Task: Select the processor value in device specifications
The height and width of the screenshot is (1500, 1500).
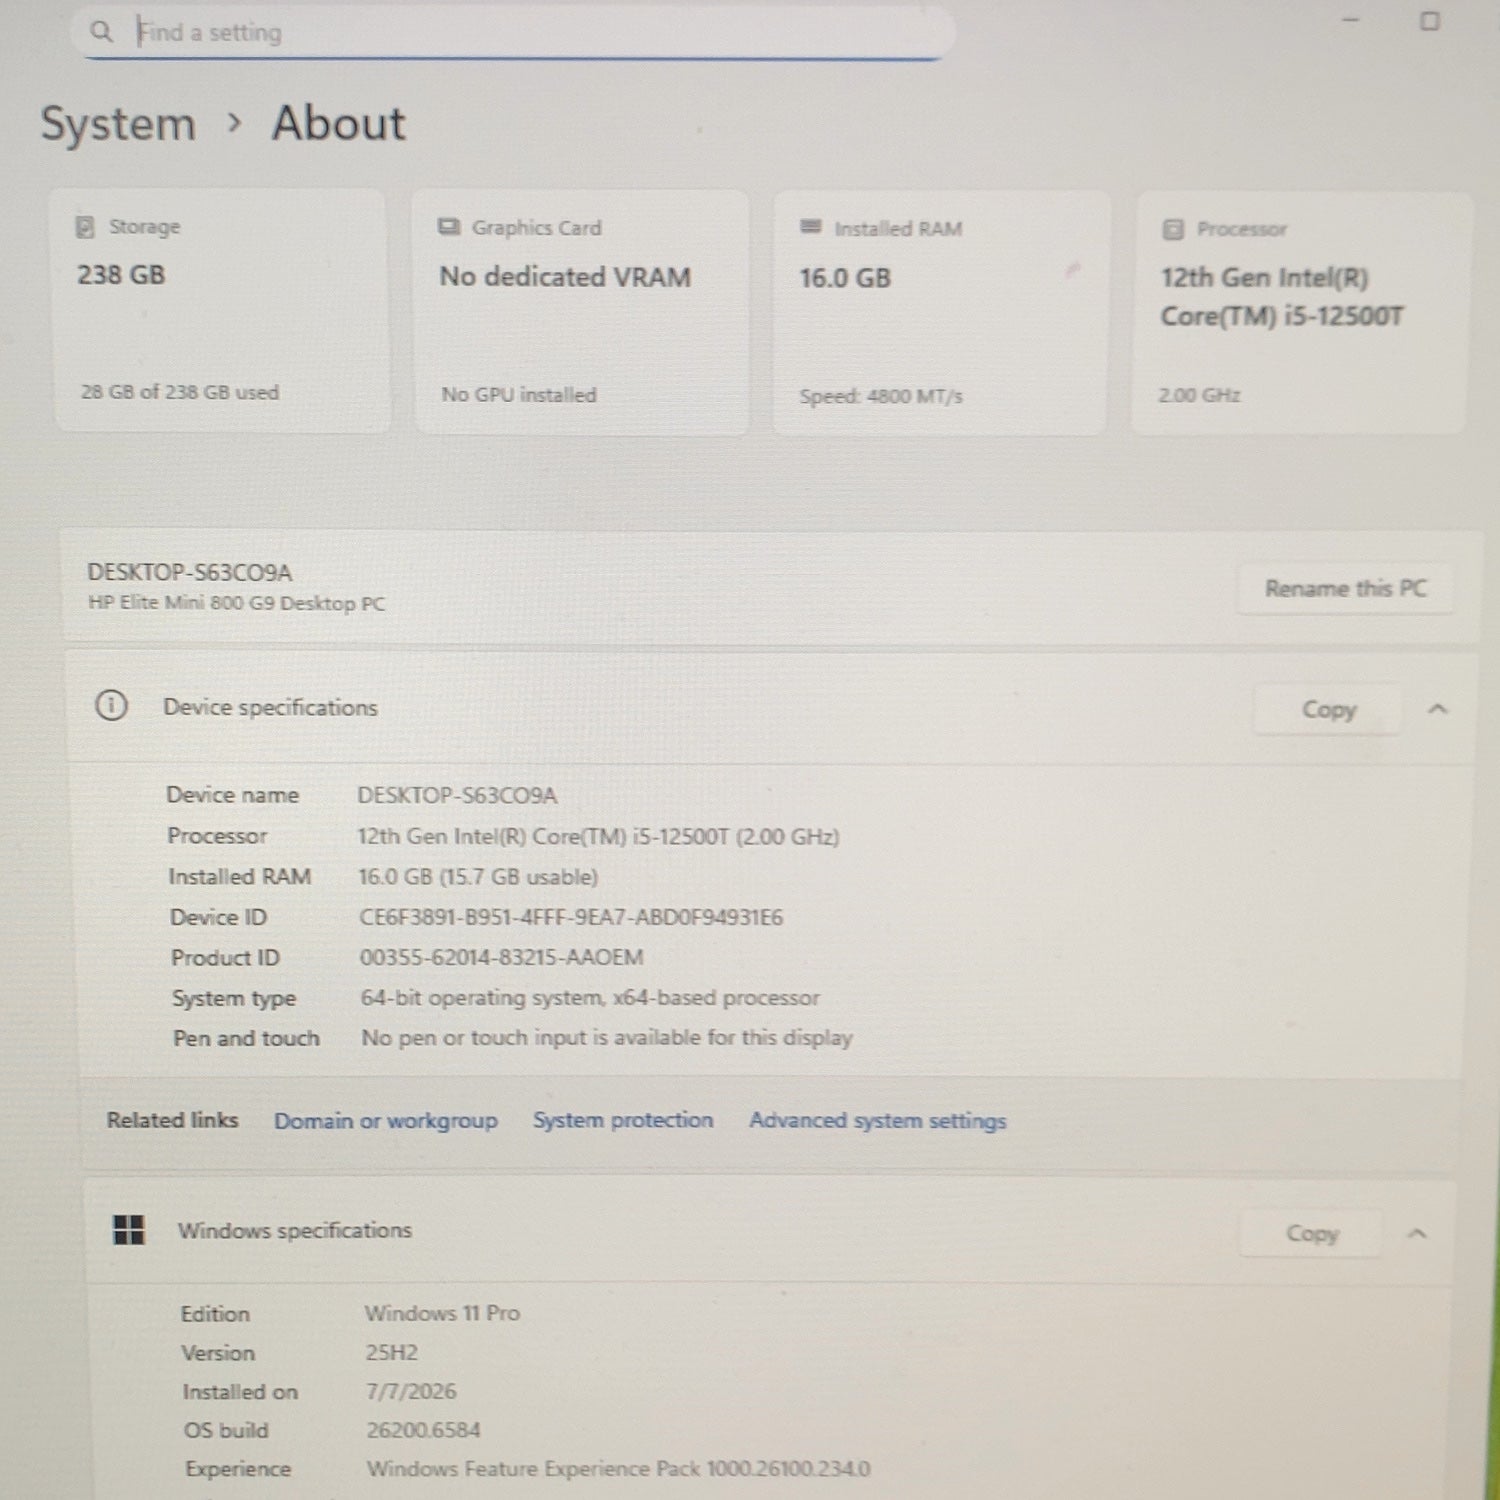Action: [598, 837]
